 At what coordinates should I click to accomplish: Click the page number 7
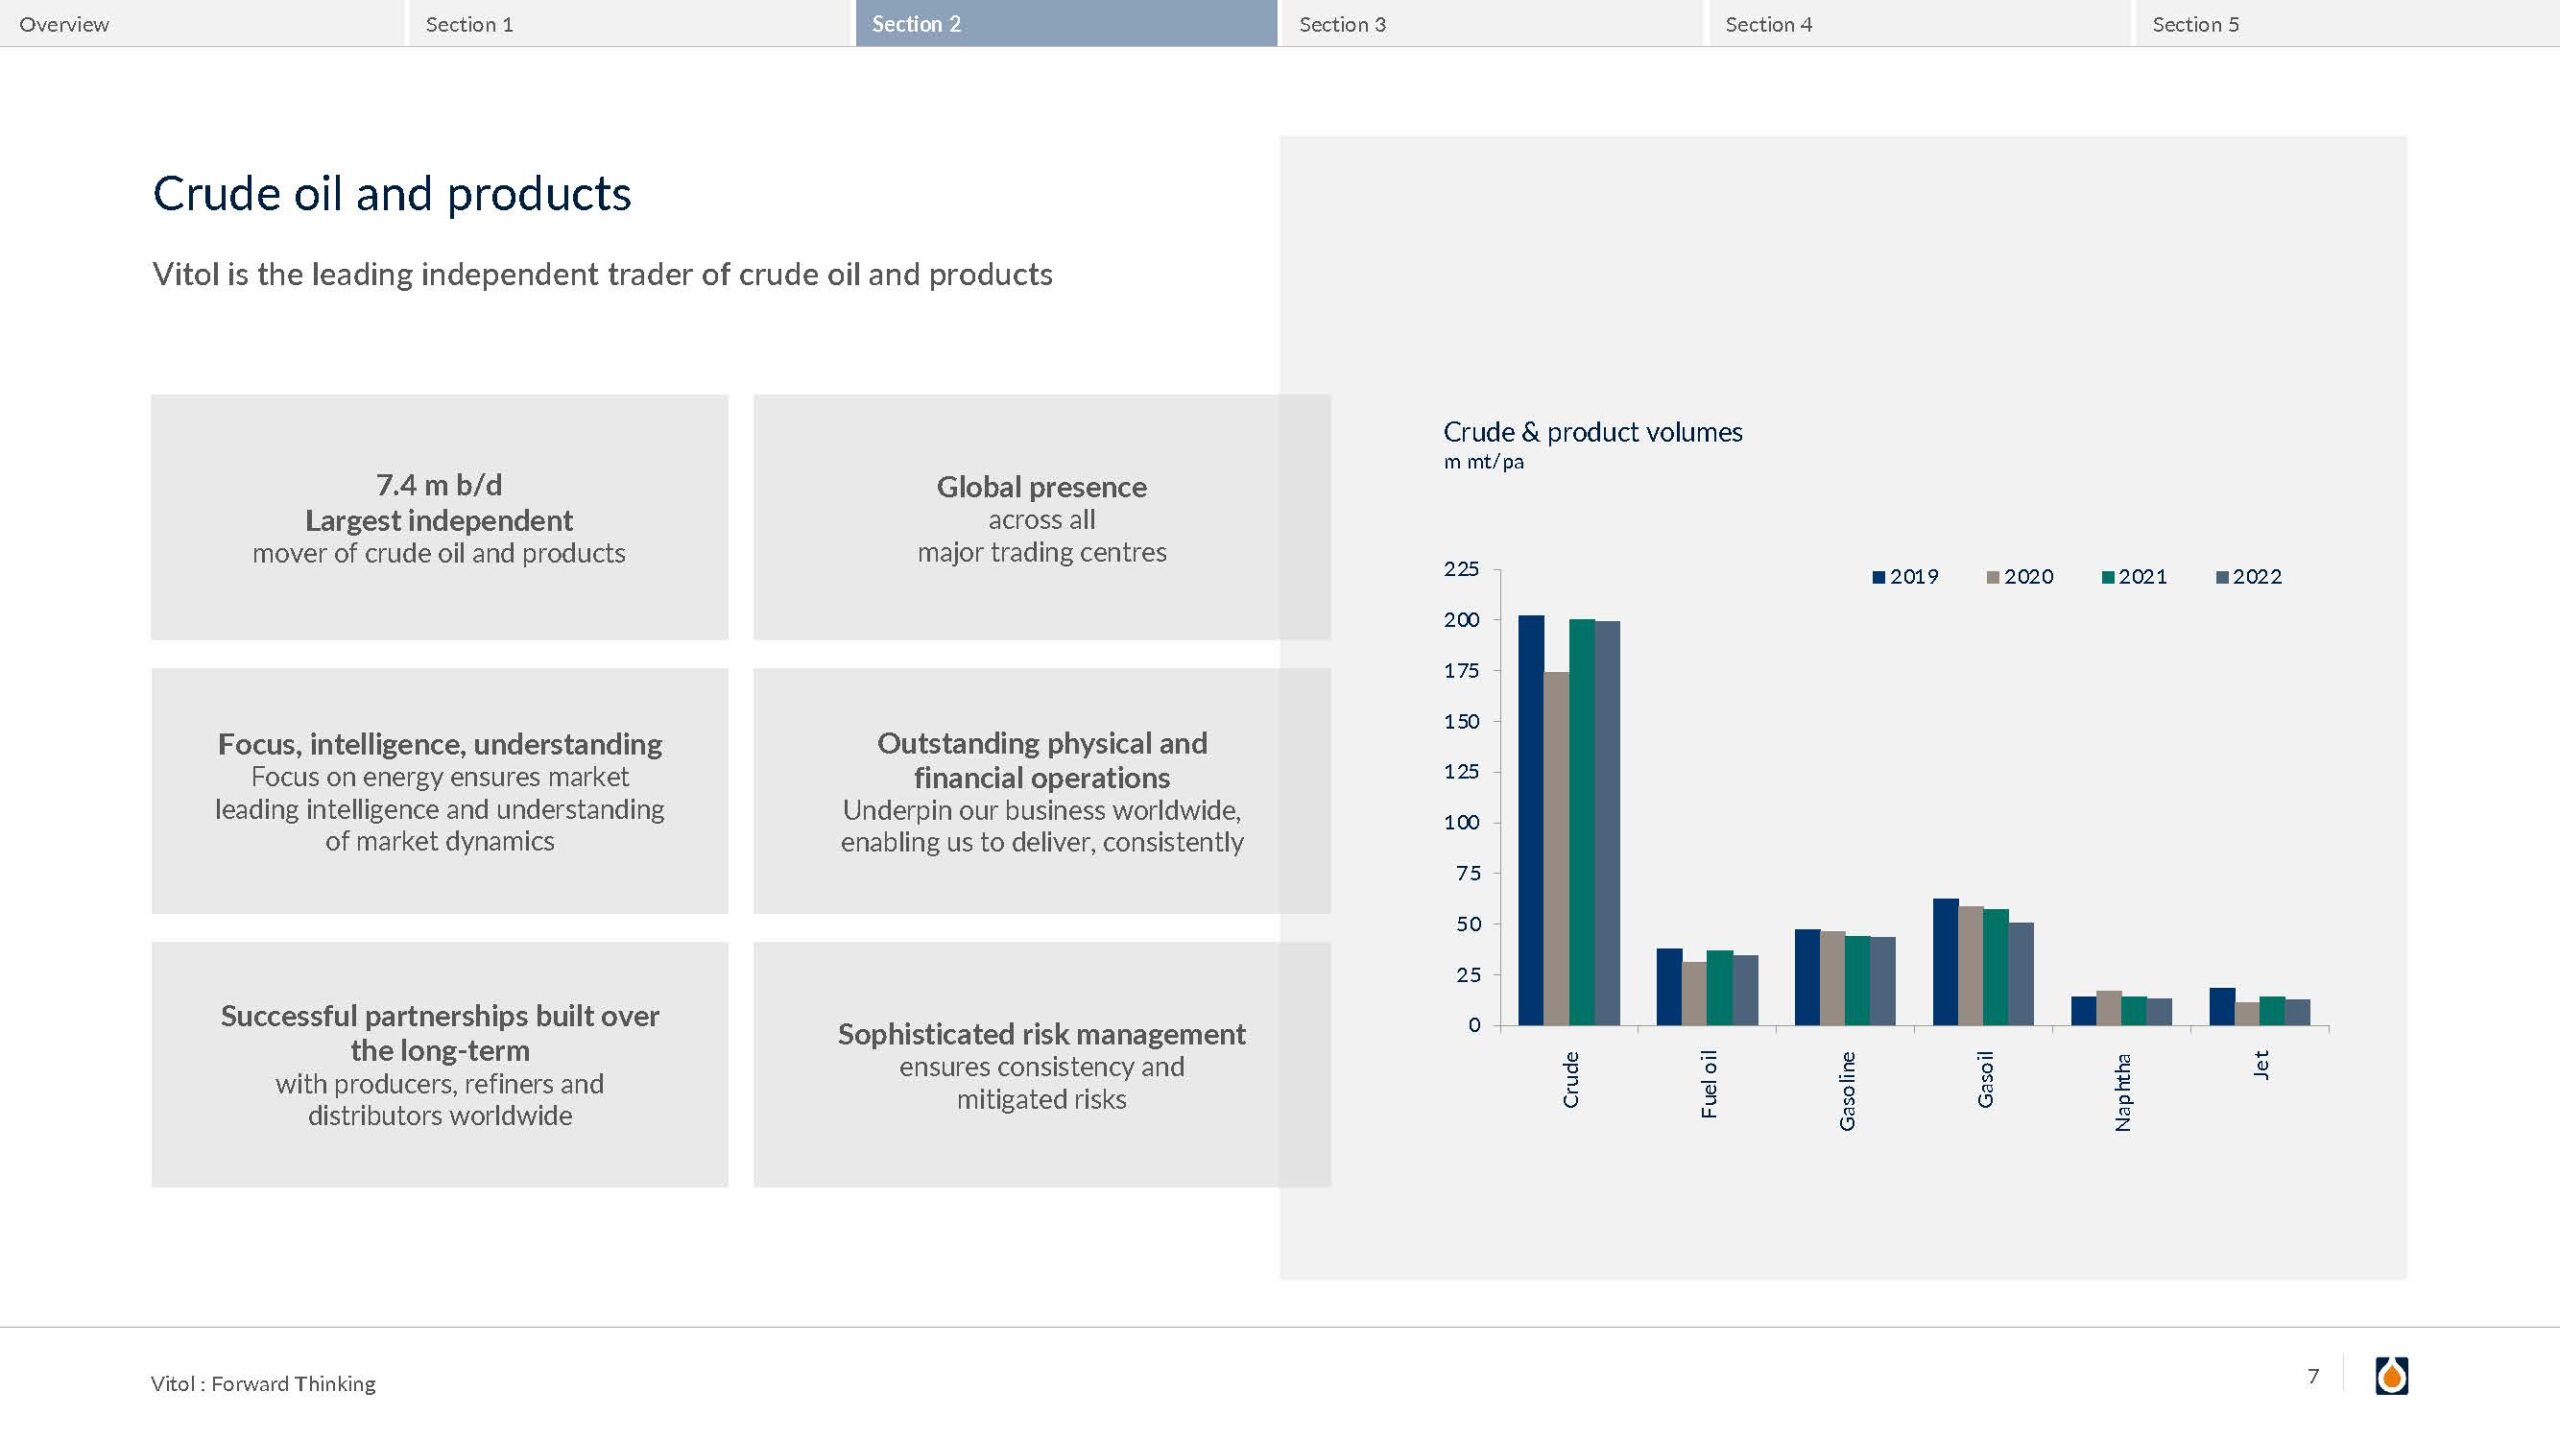[2313, 1376]
